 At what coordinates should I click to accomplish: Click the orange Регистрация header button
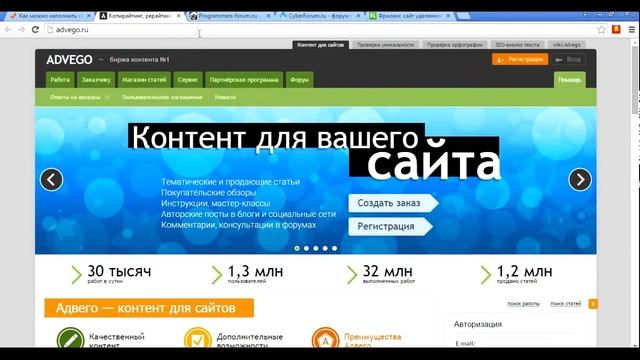(520, 60)
